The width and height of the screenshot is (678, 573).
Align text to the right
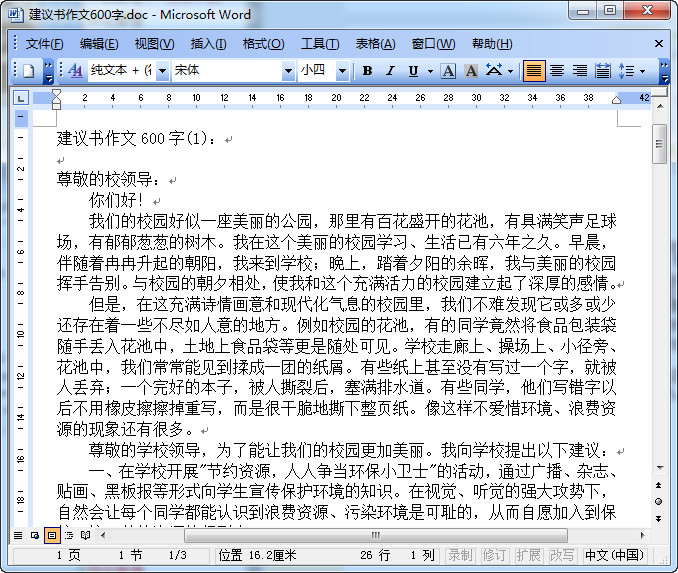[x=579, y=71]
